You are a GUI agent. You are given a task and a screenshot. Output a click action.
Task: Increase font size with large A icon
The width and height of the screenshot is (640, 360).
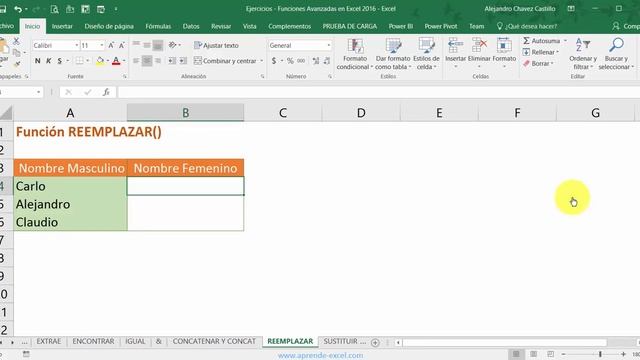click(x=111, y=45)
